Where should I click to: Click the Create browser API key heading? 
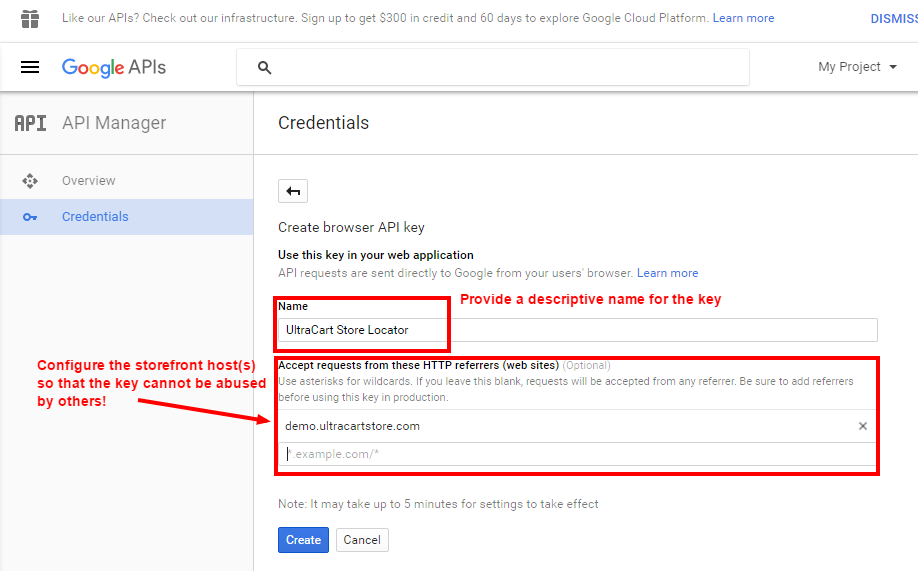tap(351, 227)
